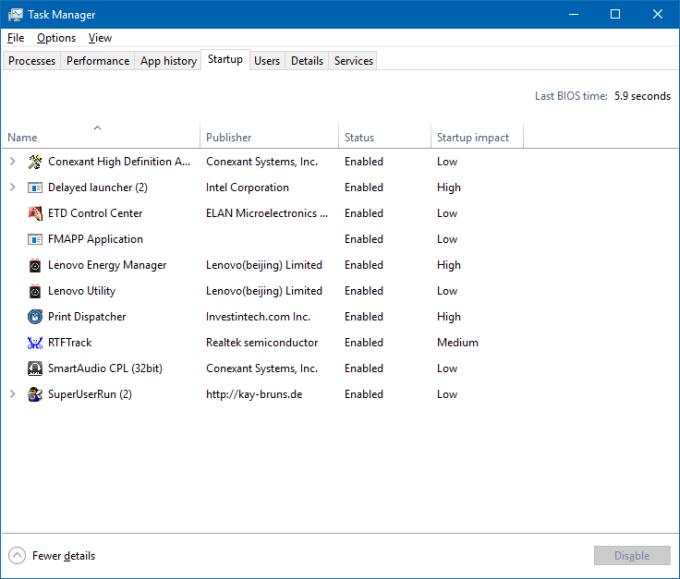The height and width of the screenshot is (579, 680).
Task: Click the Task Manager title bar icon
Action: 15,15
